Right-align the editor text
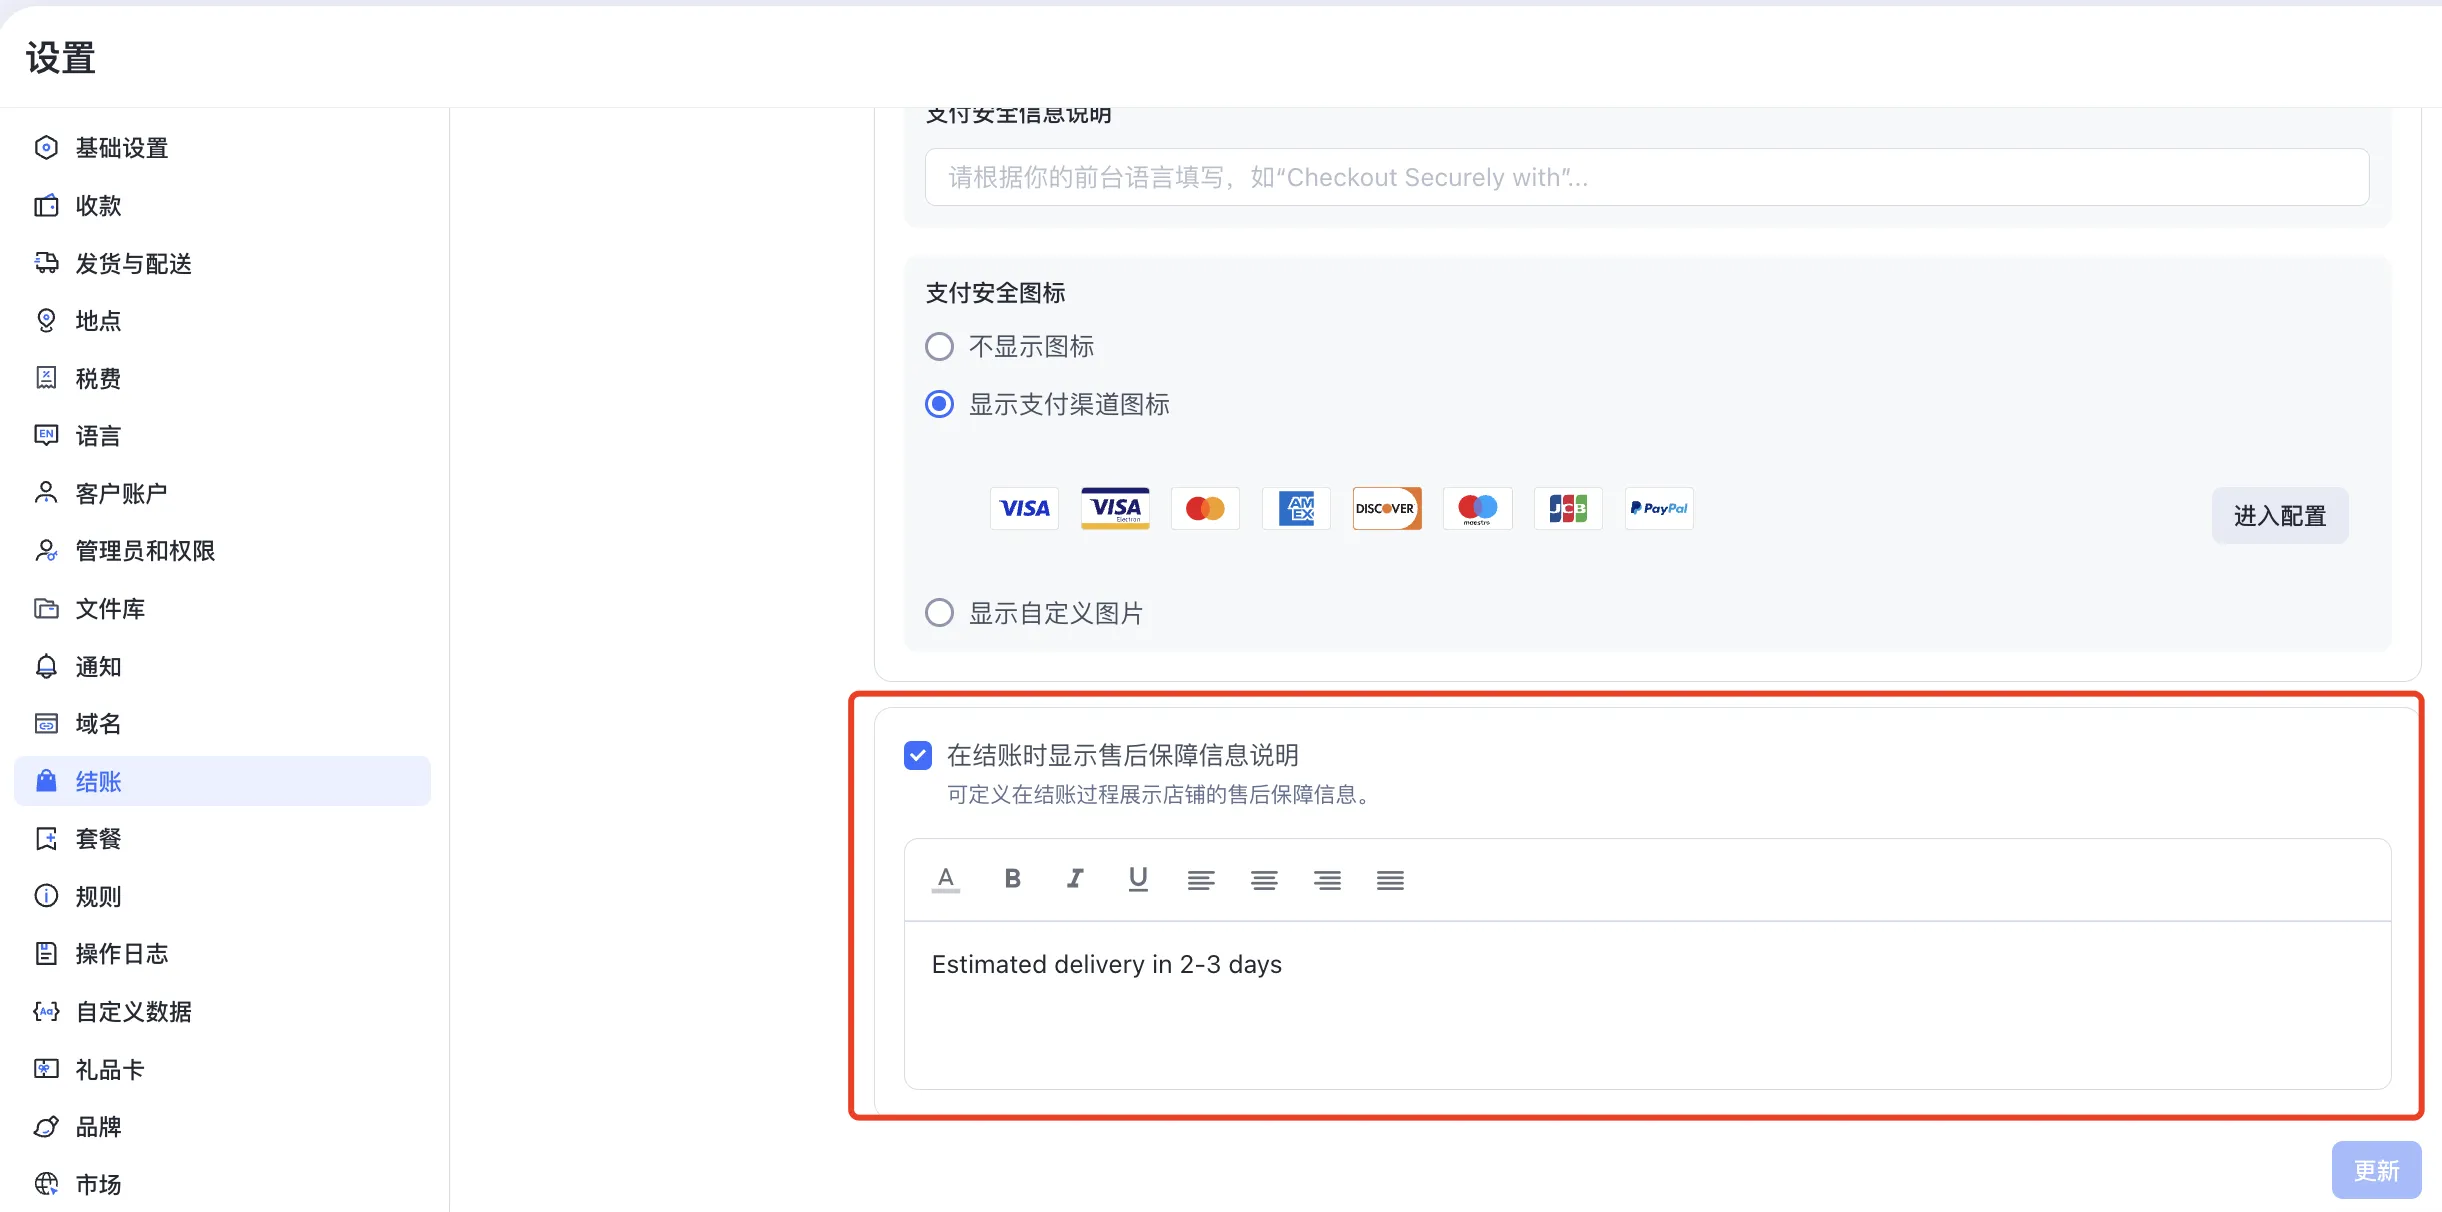2442x1212 pixels. click(x=1327, y=880)
